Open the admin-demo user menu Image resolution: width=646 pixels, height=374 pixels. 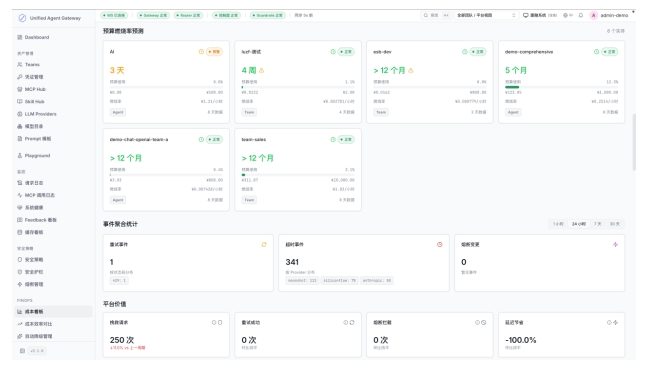point(610,15)
